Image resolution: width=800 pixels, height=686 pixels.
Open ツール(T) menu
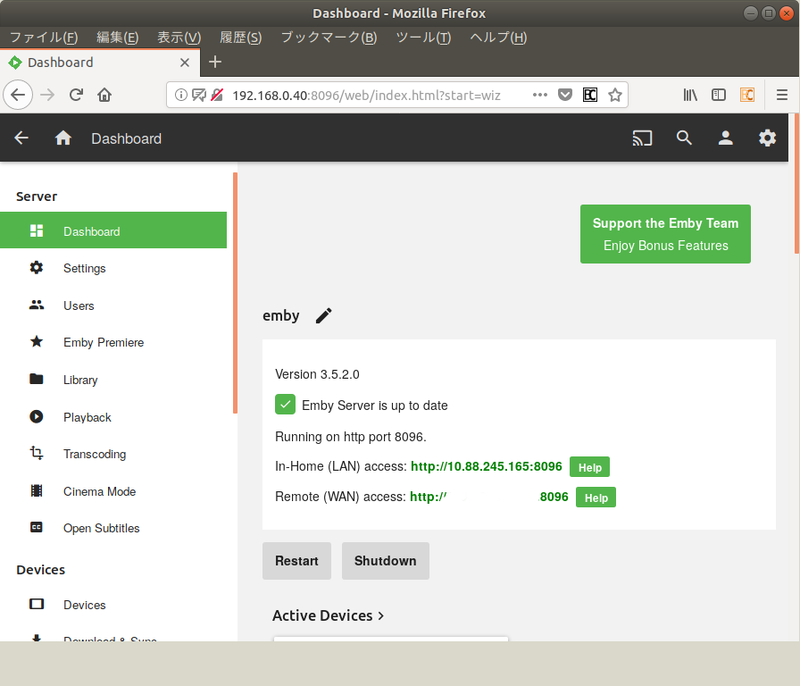[423, 37]
